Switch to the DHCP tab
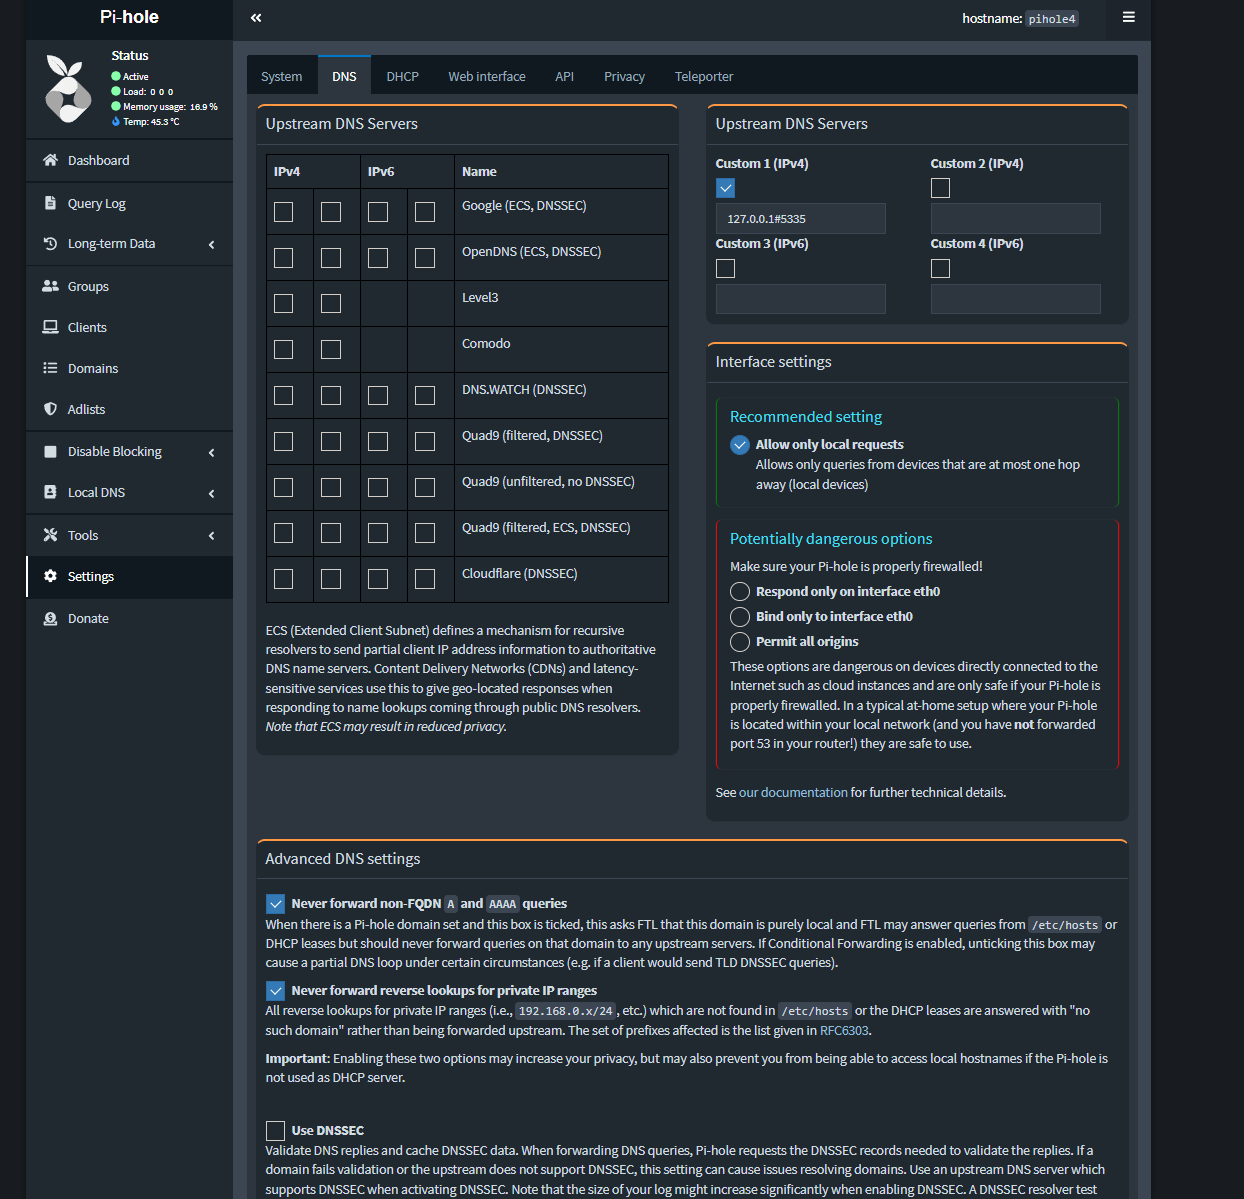Image resolution: width=1244 pixels, height=1199 pixels. (x=402, y=77)
